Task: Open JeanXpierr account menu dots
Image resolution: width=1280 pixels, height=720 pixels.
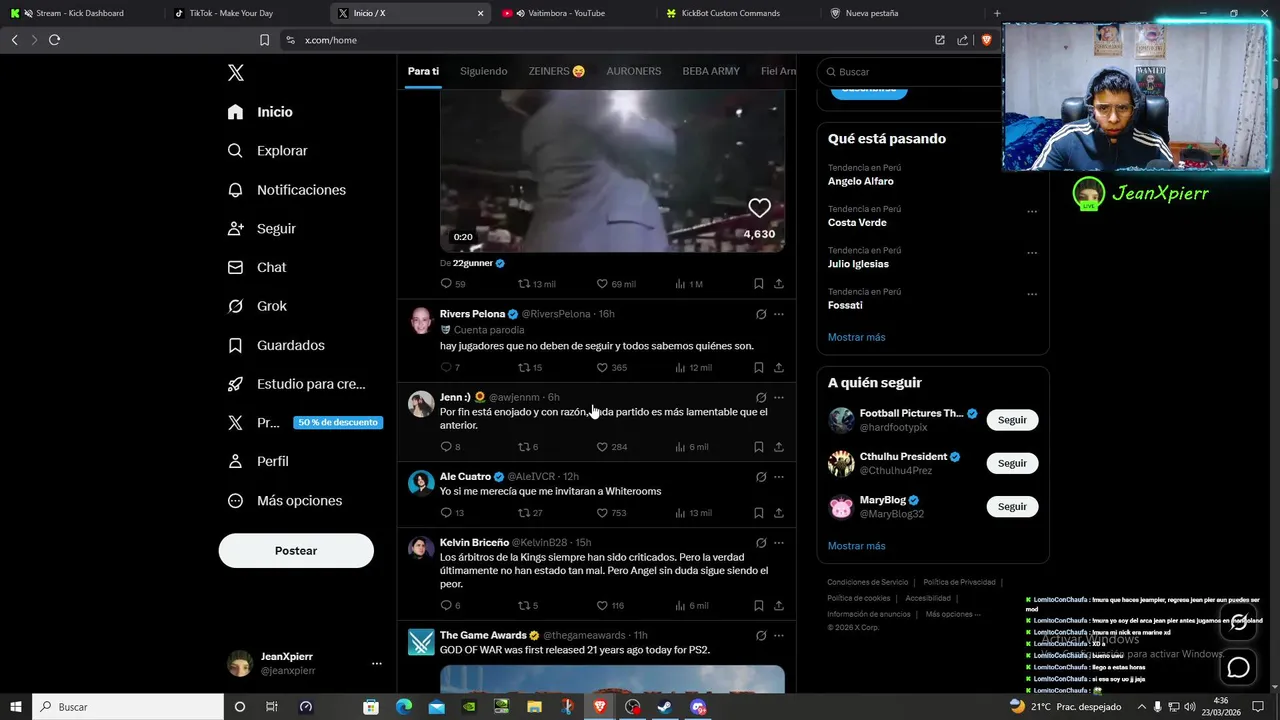Action: click(377, 663)
